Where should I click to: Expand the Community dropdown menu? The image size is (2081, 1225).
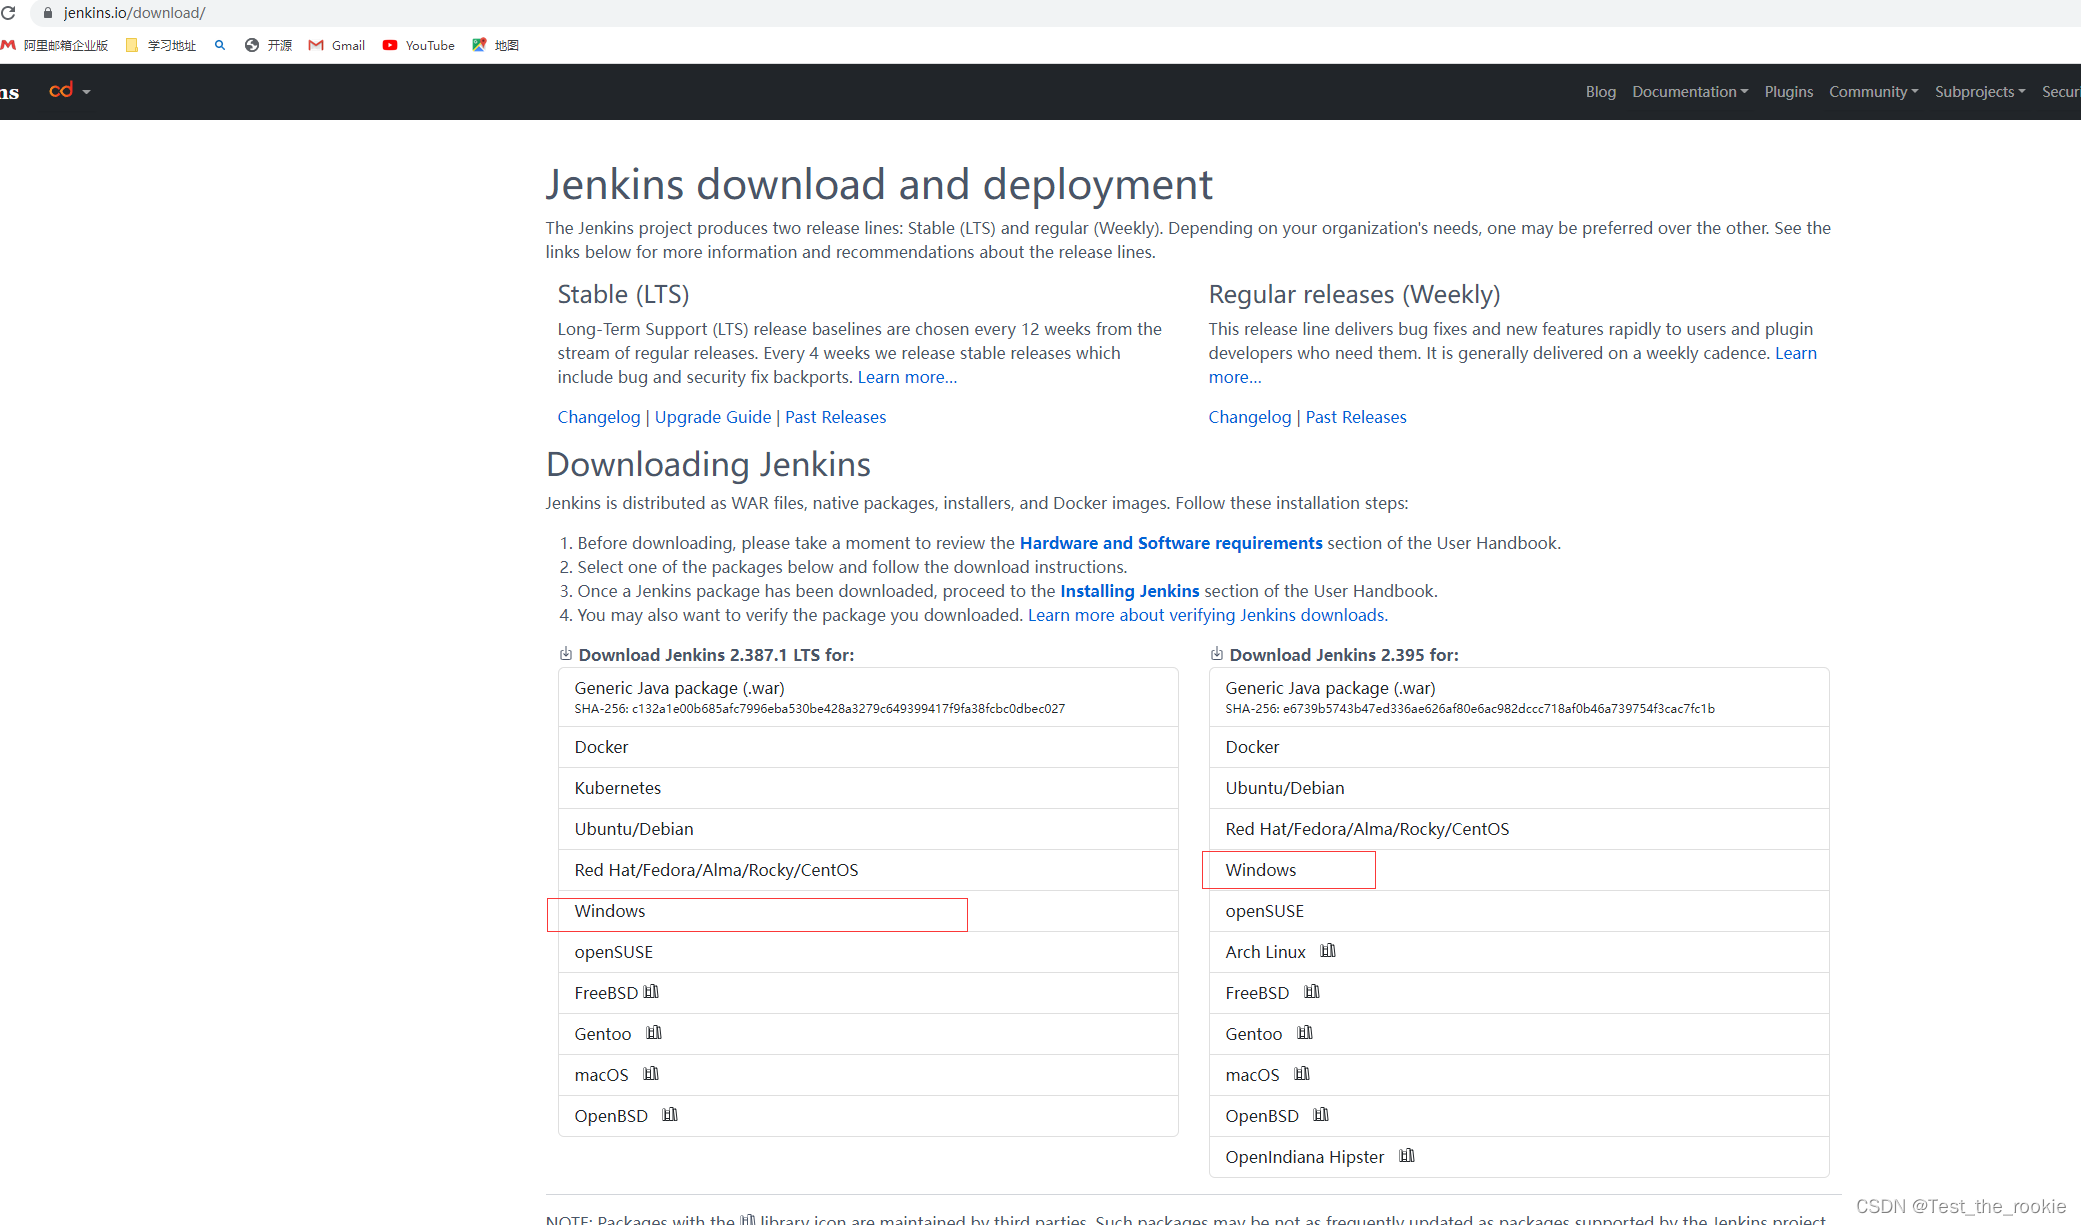click(1873, 91)
